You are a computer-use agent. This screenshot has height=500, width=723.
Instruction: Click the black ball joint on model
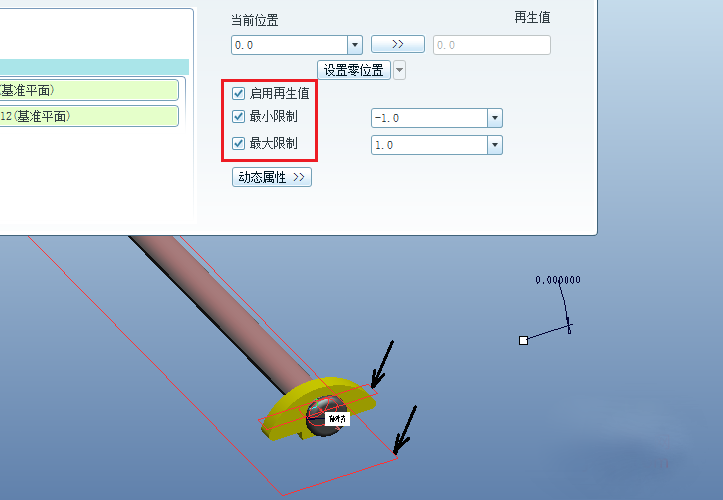click(326, 415)
